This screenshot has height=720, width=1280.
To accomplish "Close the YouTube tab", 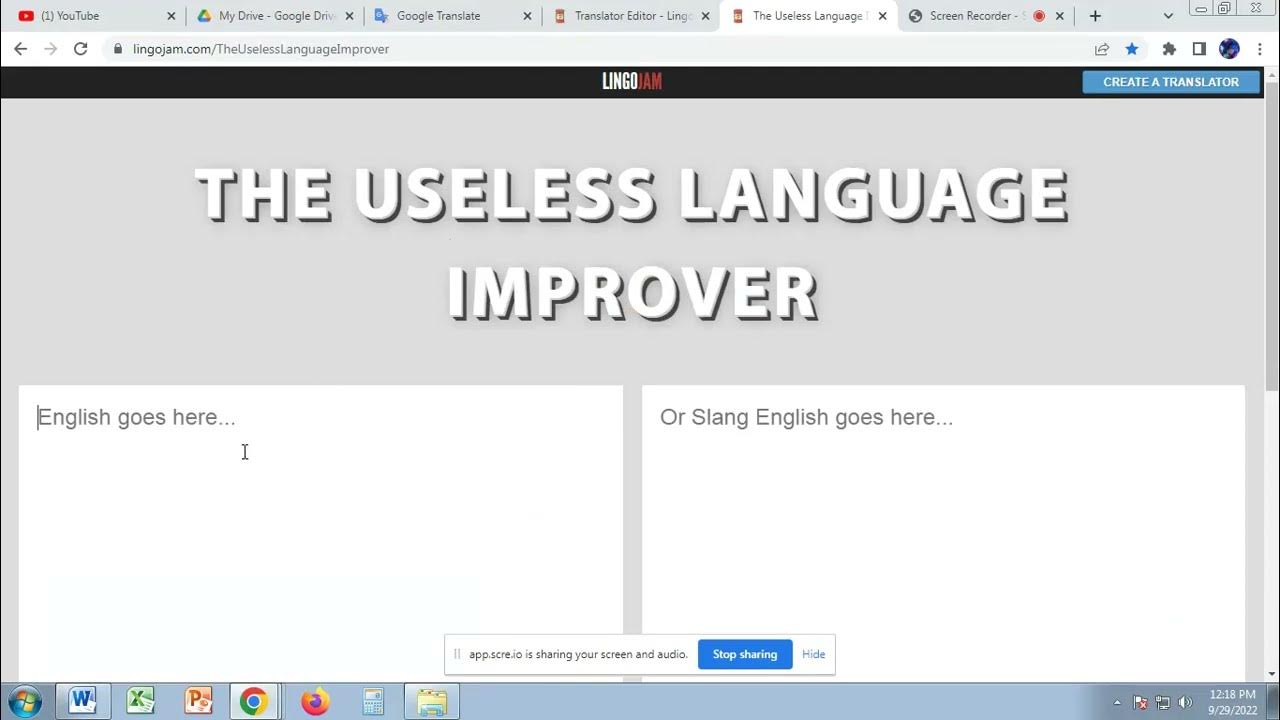I will (x=171, y=16).
